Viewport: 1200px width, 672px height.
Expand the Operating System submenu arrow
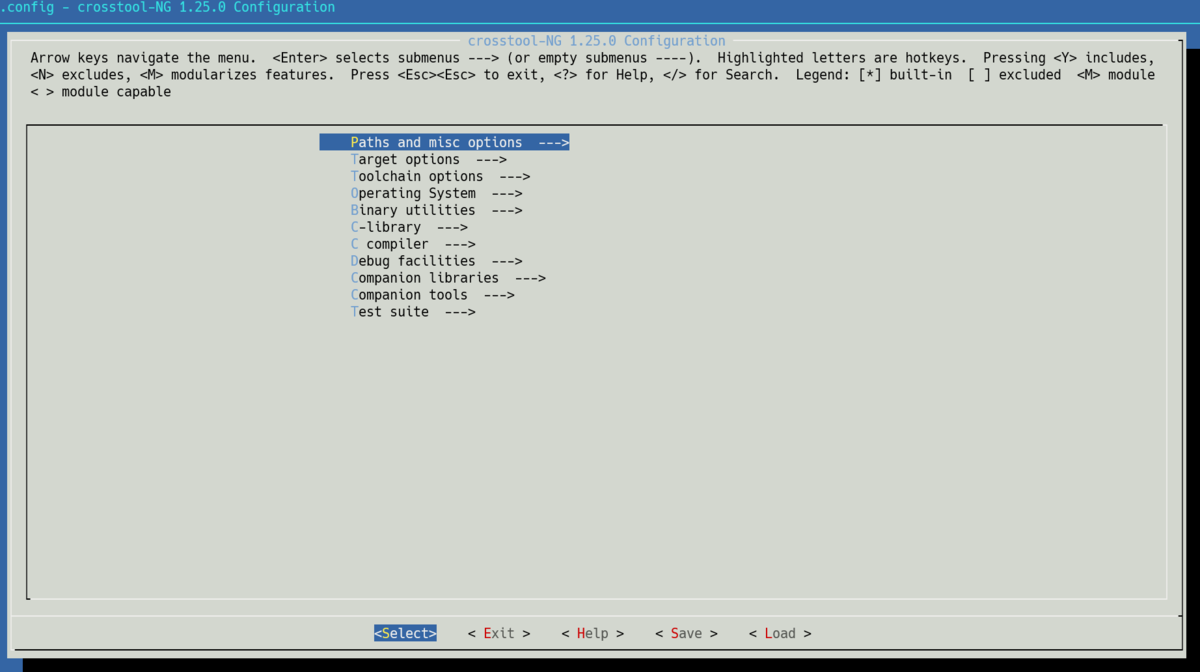click(507, 194)
